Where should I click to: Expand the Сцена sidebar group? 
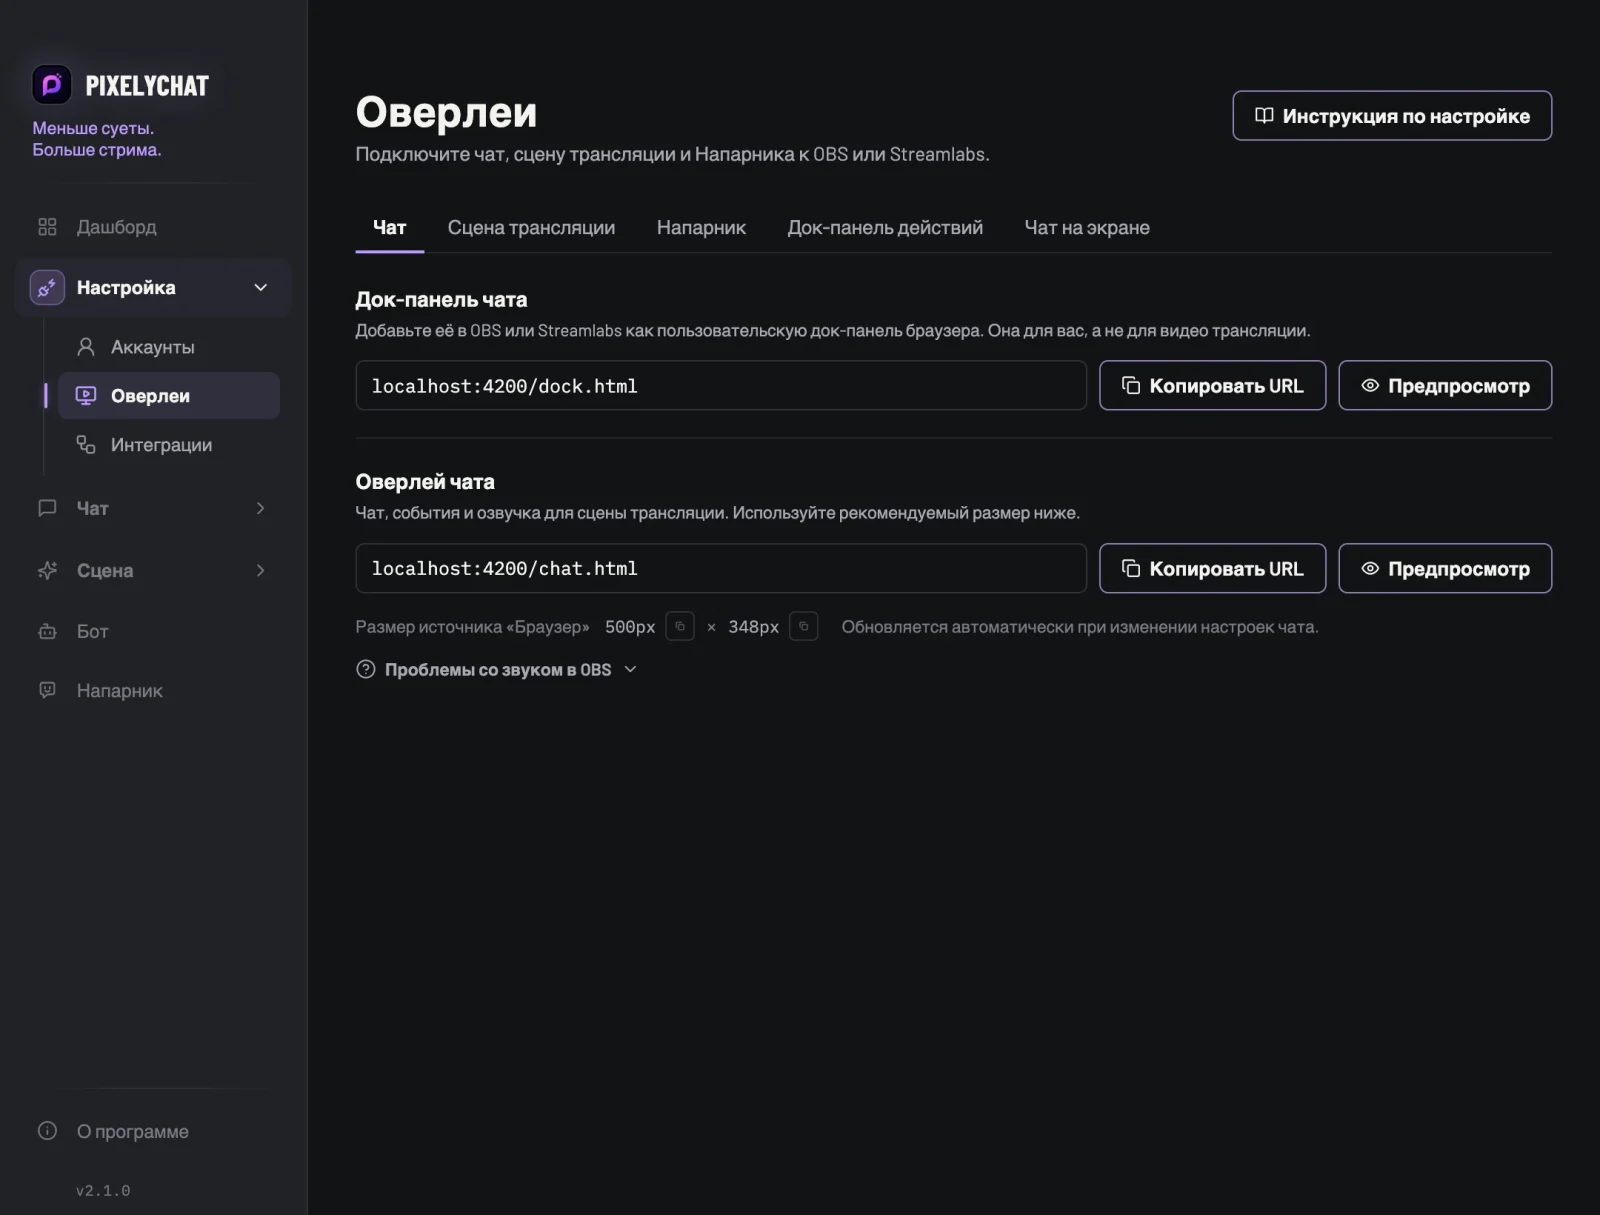tap(261, 570)
